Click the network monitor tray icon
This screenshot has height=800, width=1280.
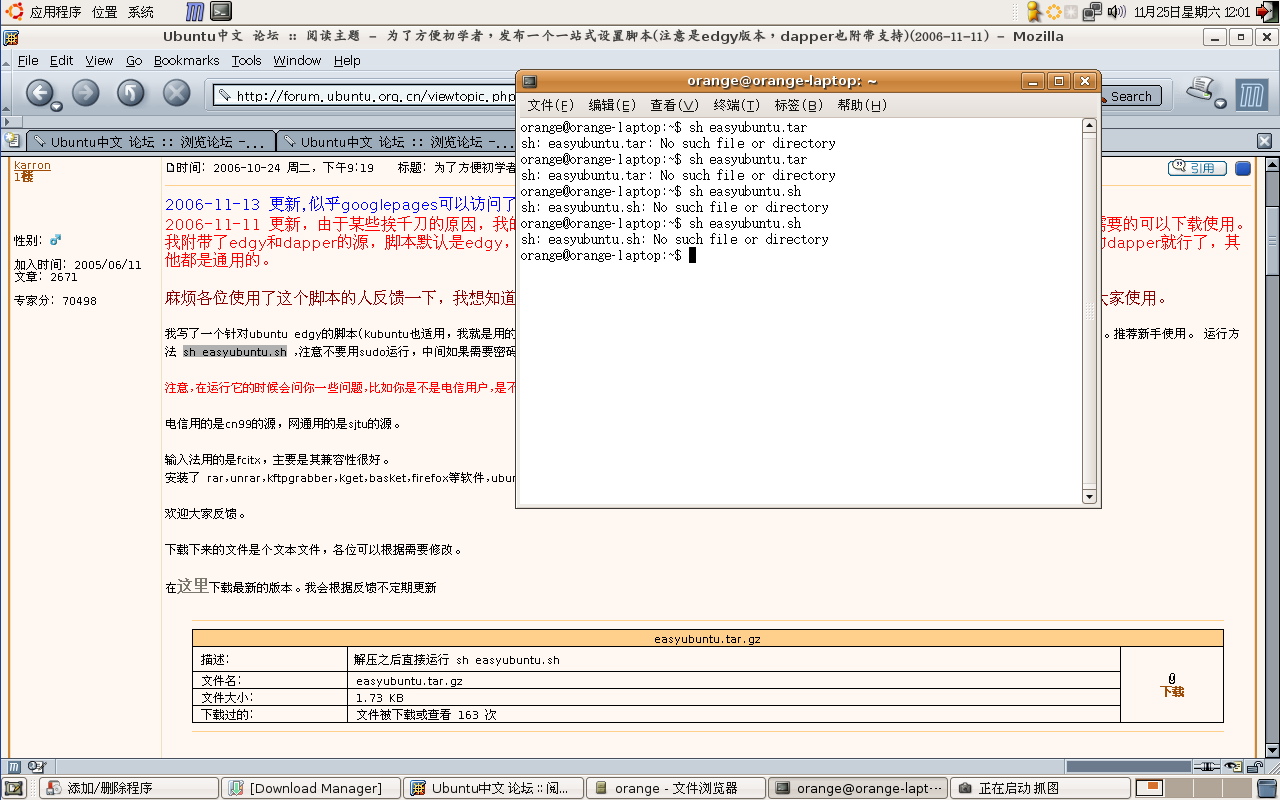(x=1093, y=12)
